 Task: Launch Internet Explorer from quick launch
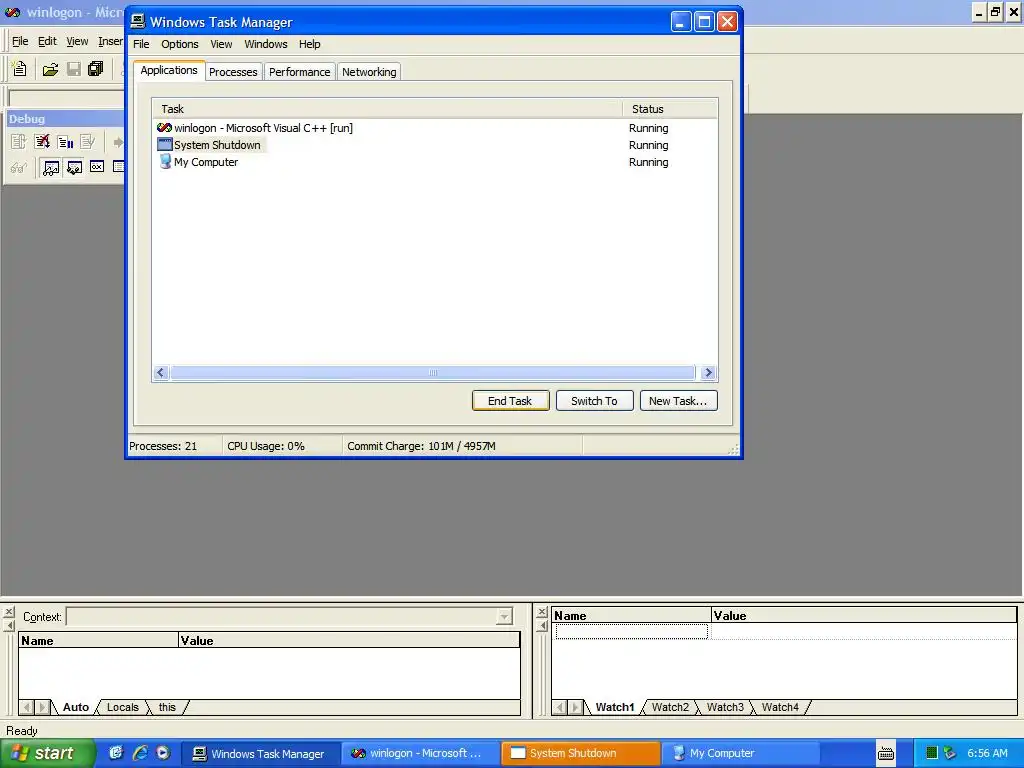[x=140, y=753]
